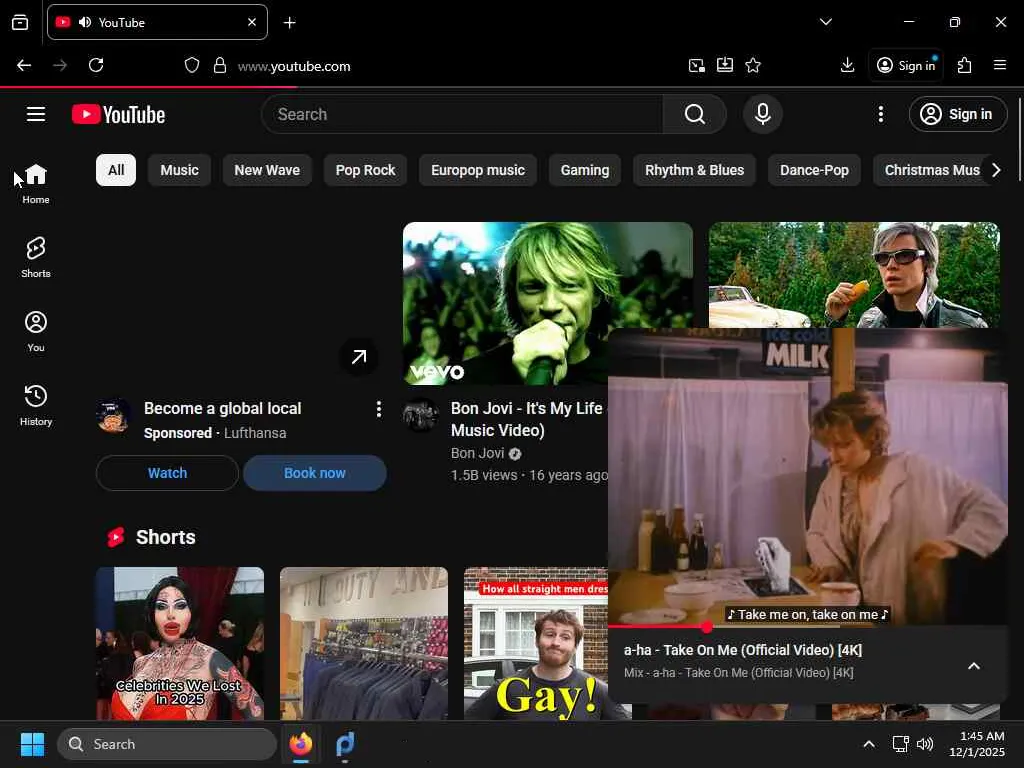
Task: Open Firefox extensions puzzle icon
Action: (965, 65)
